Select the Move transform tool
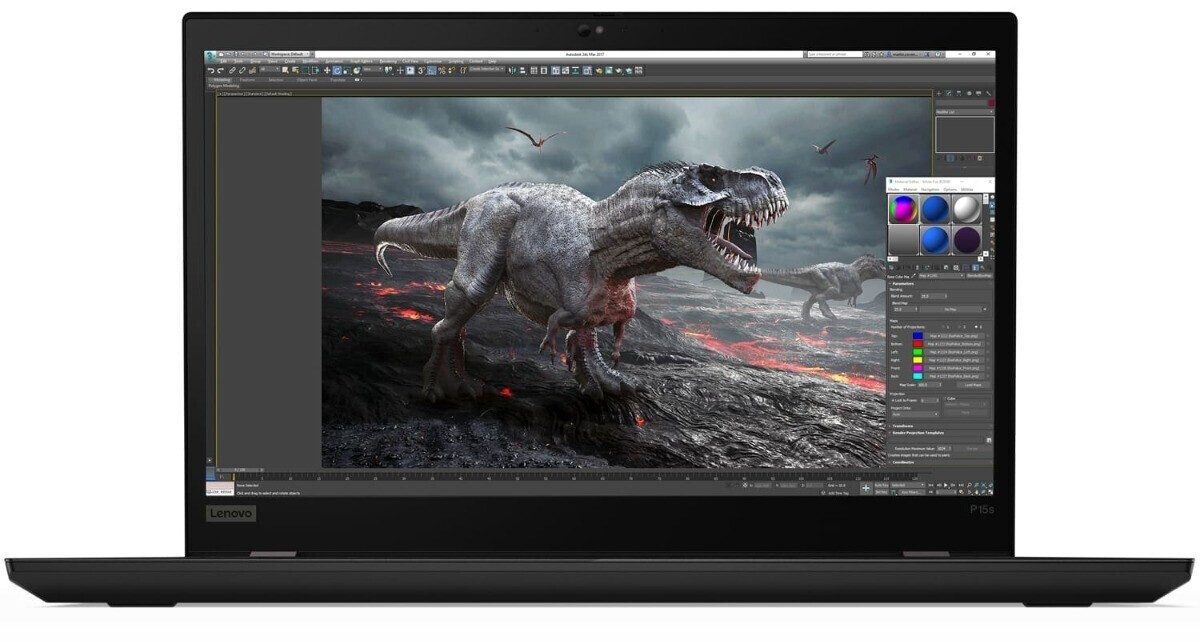The image size is (1200, 642). coord(326,70)
